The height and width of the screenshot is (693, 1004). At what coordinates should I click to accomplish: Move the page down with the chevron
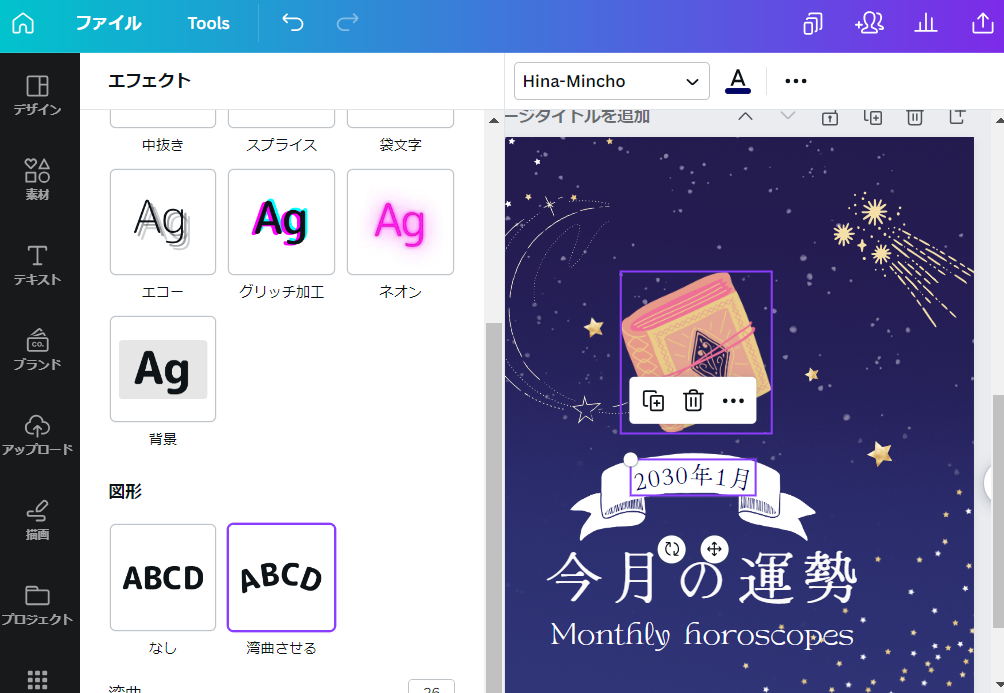click(788, 116)
